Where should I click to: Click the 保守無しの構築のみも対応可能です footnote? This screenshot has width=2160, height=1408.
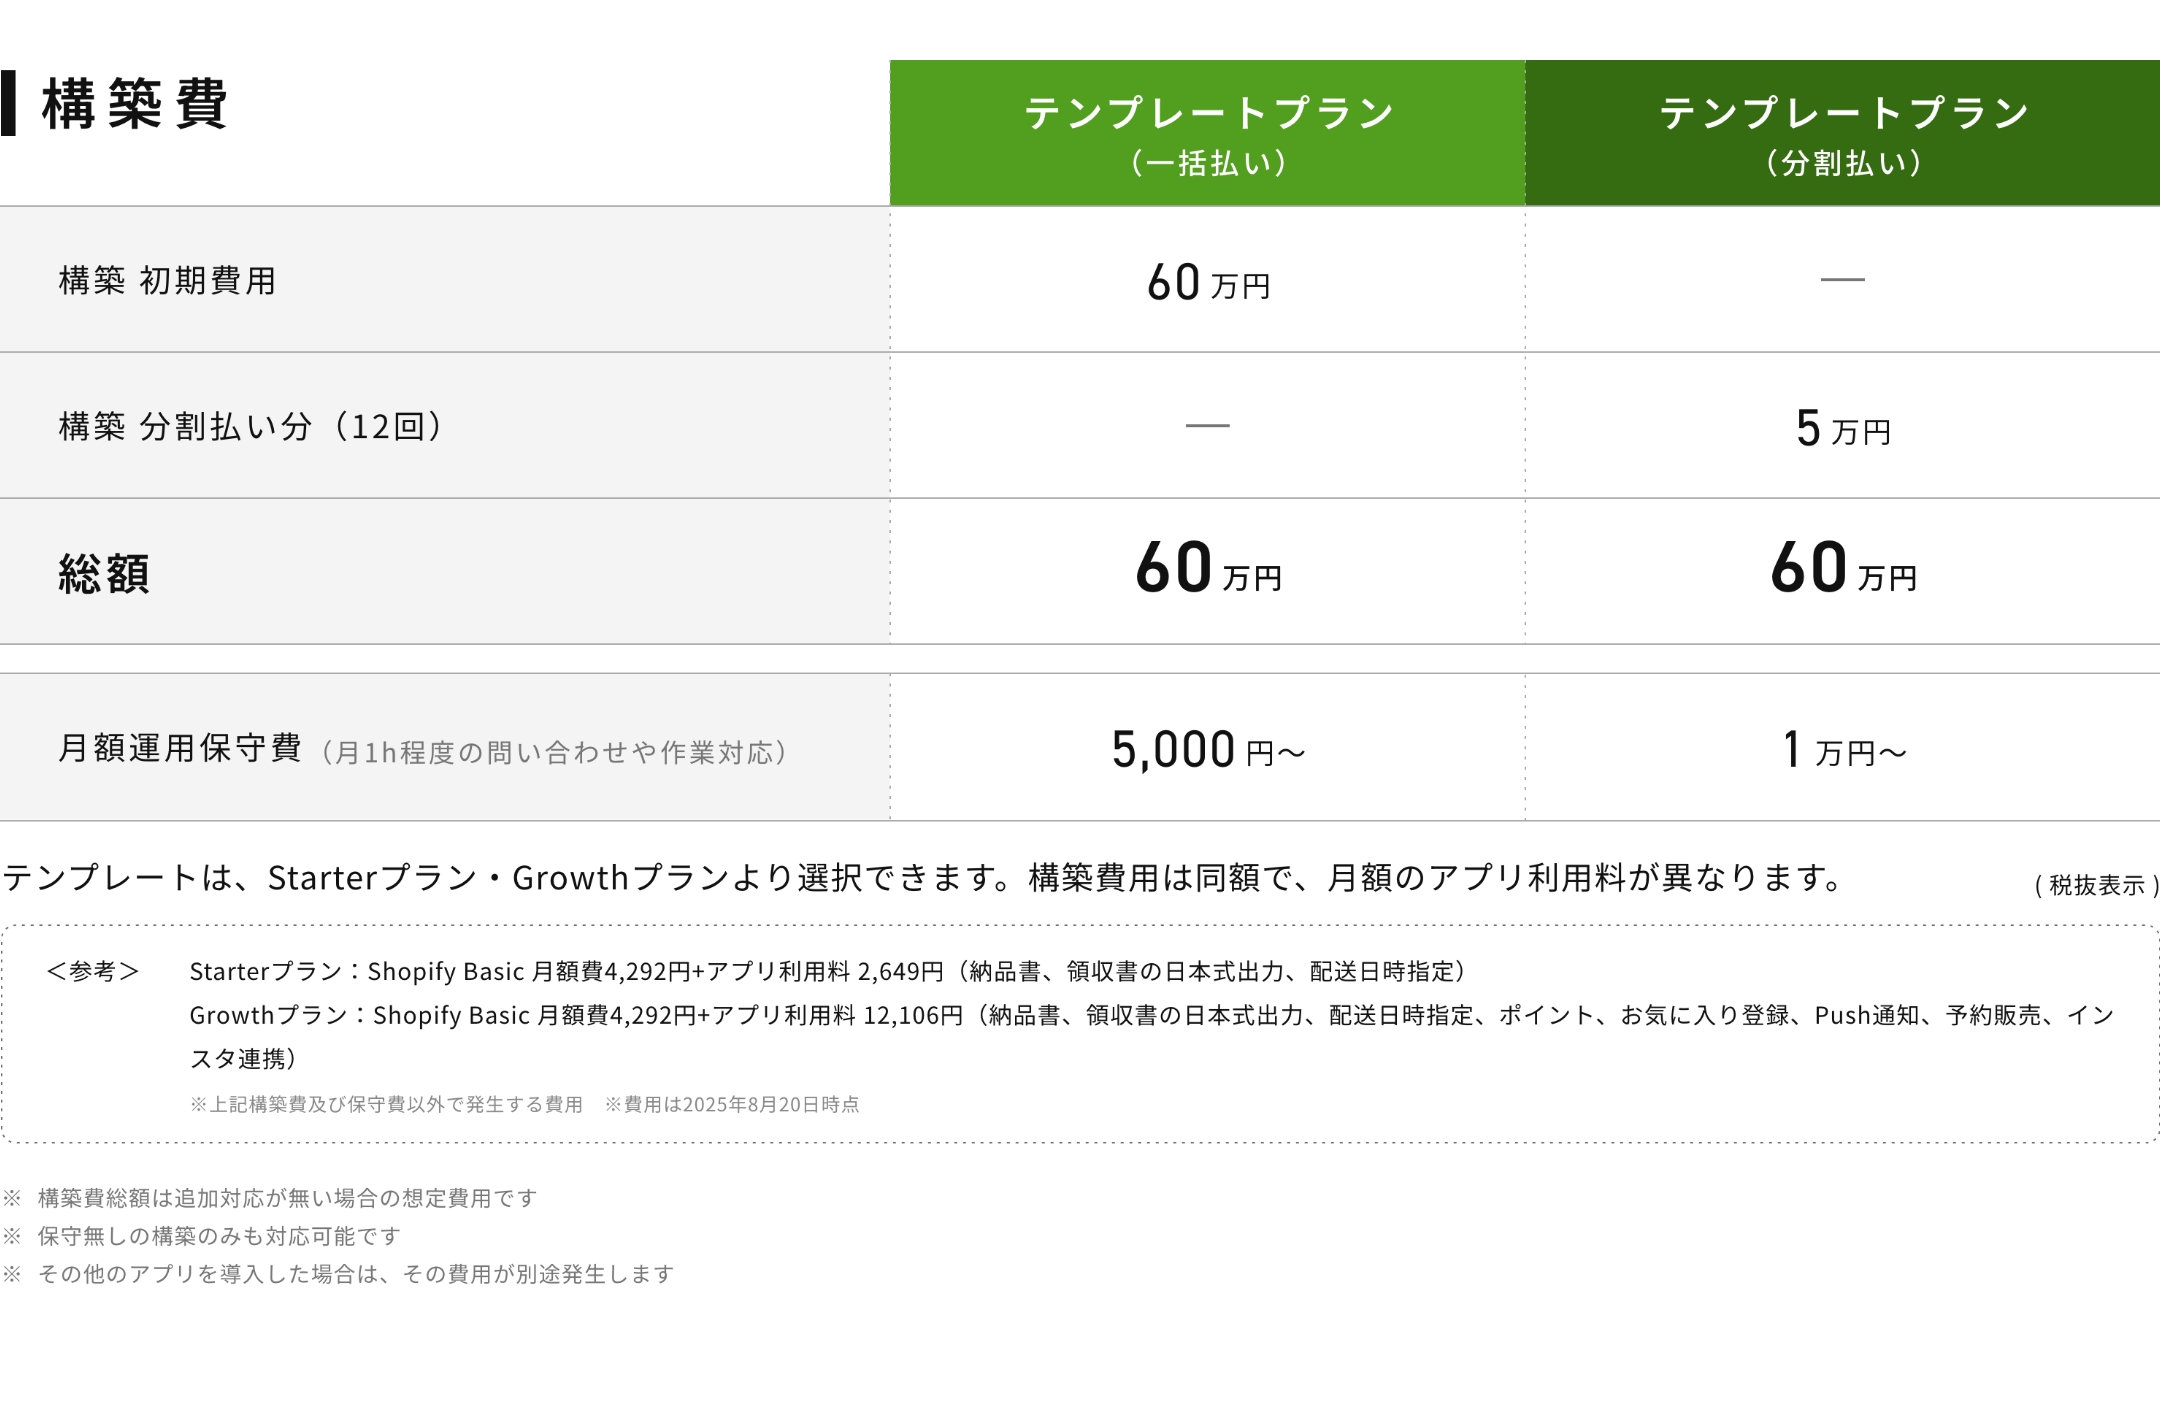point(218,1236)
